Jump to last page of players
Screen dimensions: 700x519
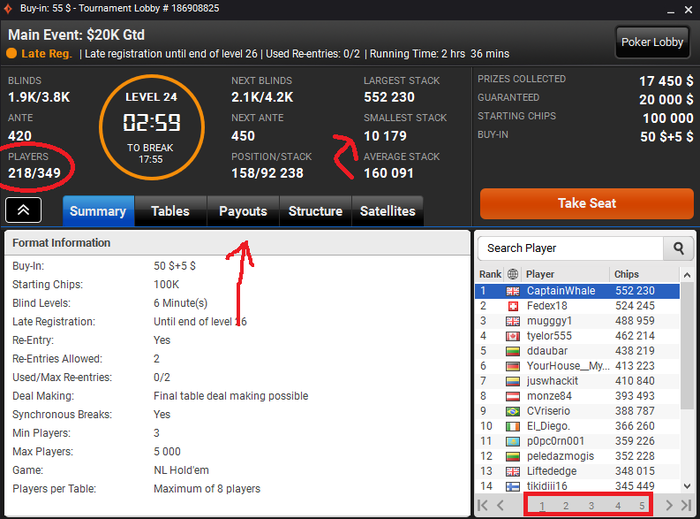[x=686, y=505]
